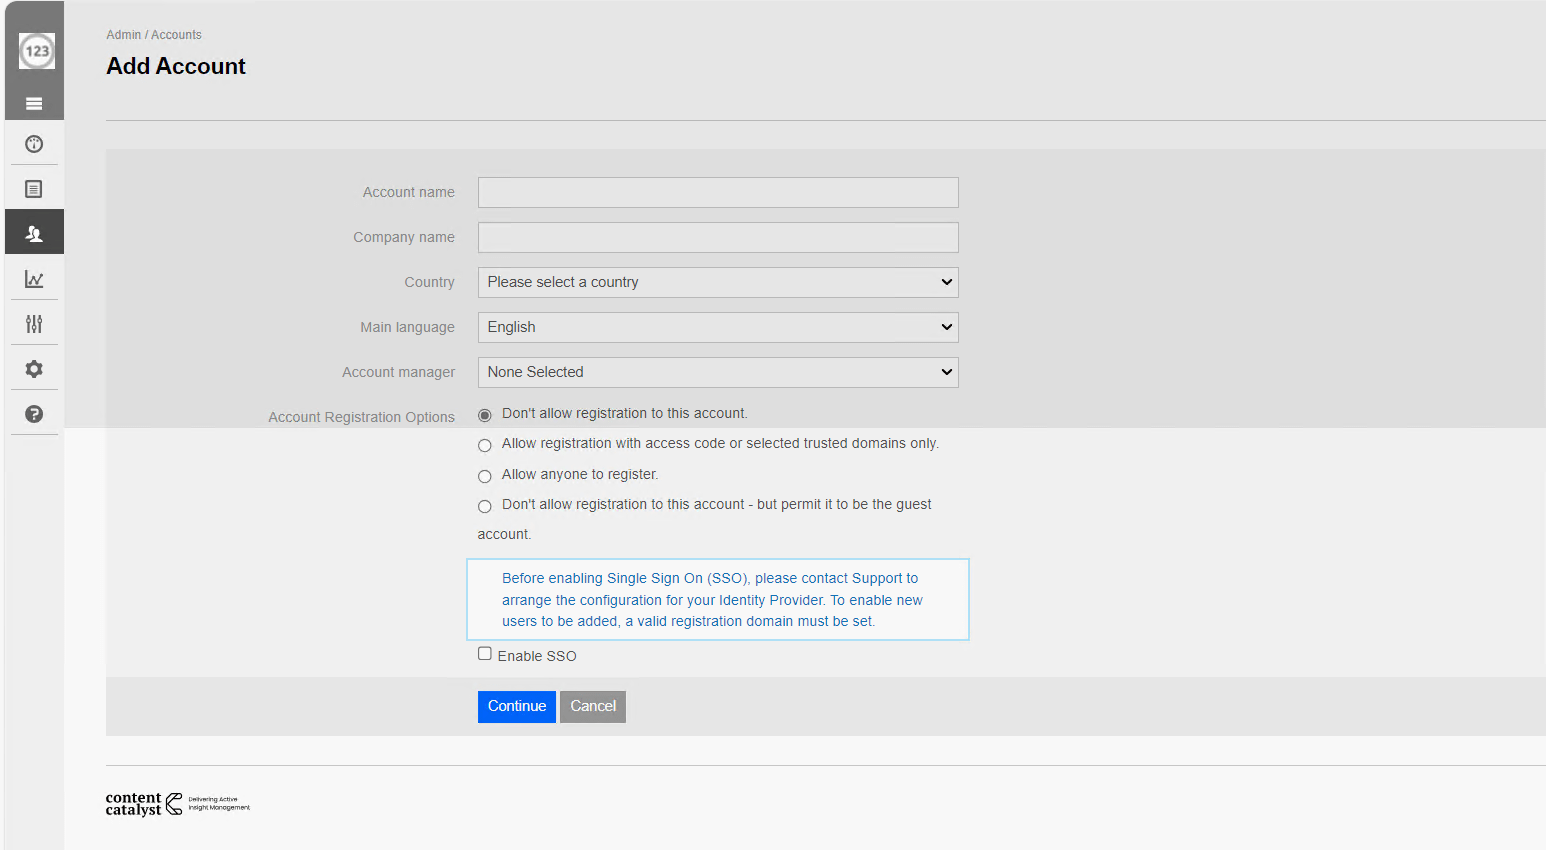
Task: Open the Country selection dropdown
Action: tap(717, 282)
